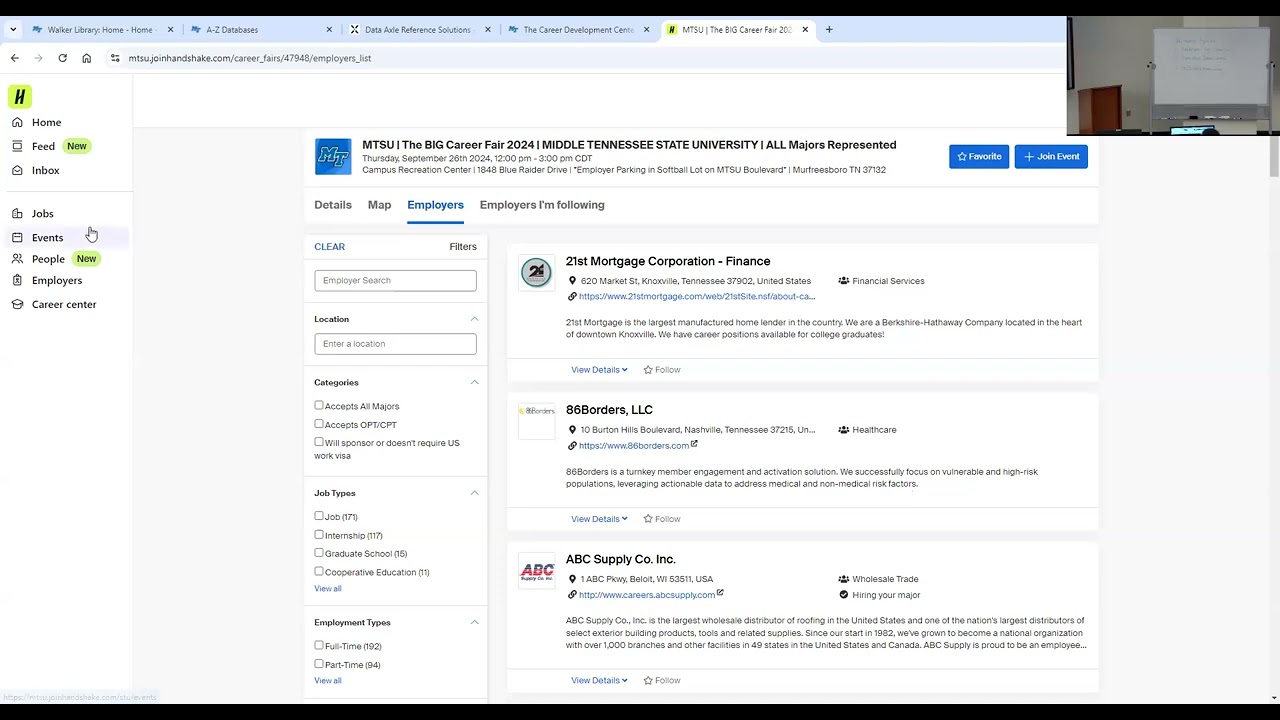
Task: Expand View Details for 21st Mortgage
Action: [x=599, y=370]
